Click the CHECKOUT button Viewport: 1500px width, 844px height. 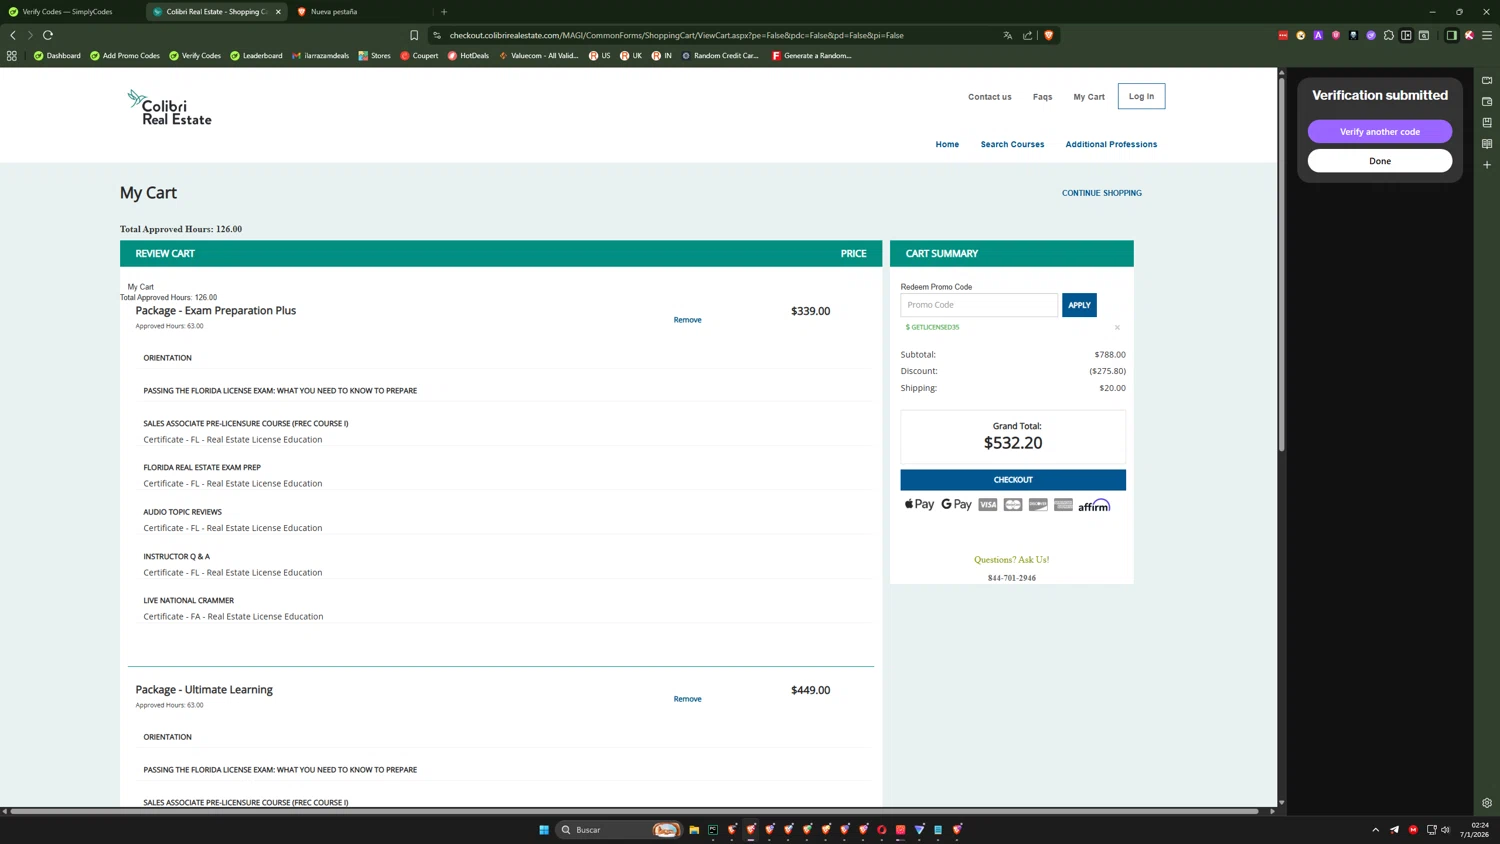click(1013, 480)
